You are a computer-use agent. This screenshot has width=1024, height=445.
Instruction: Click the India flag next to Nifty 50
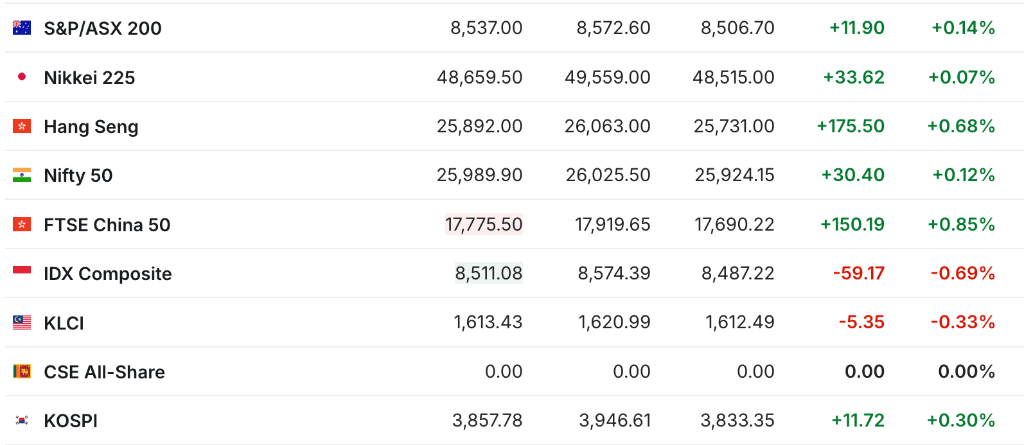click(22, 175)
